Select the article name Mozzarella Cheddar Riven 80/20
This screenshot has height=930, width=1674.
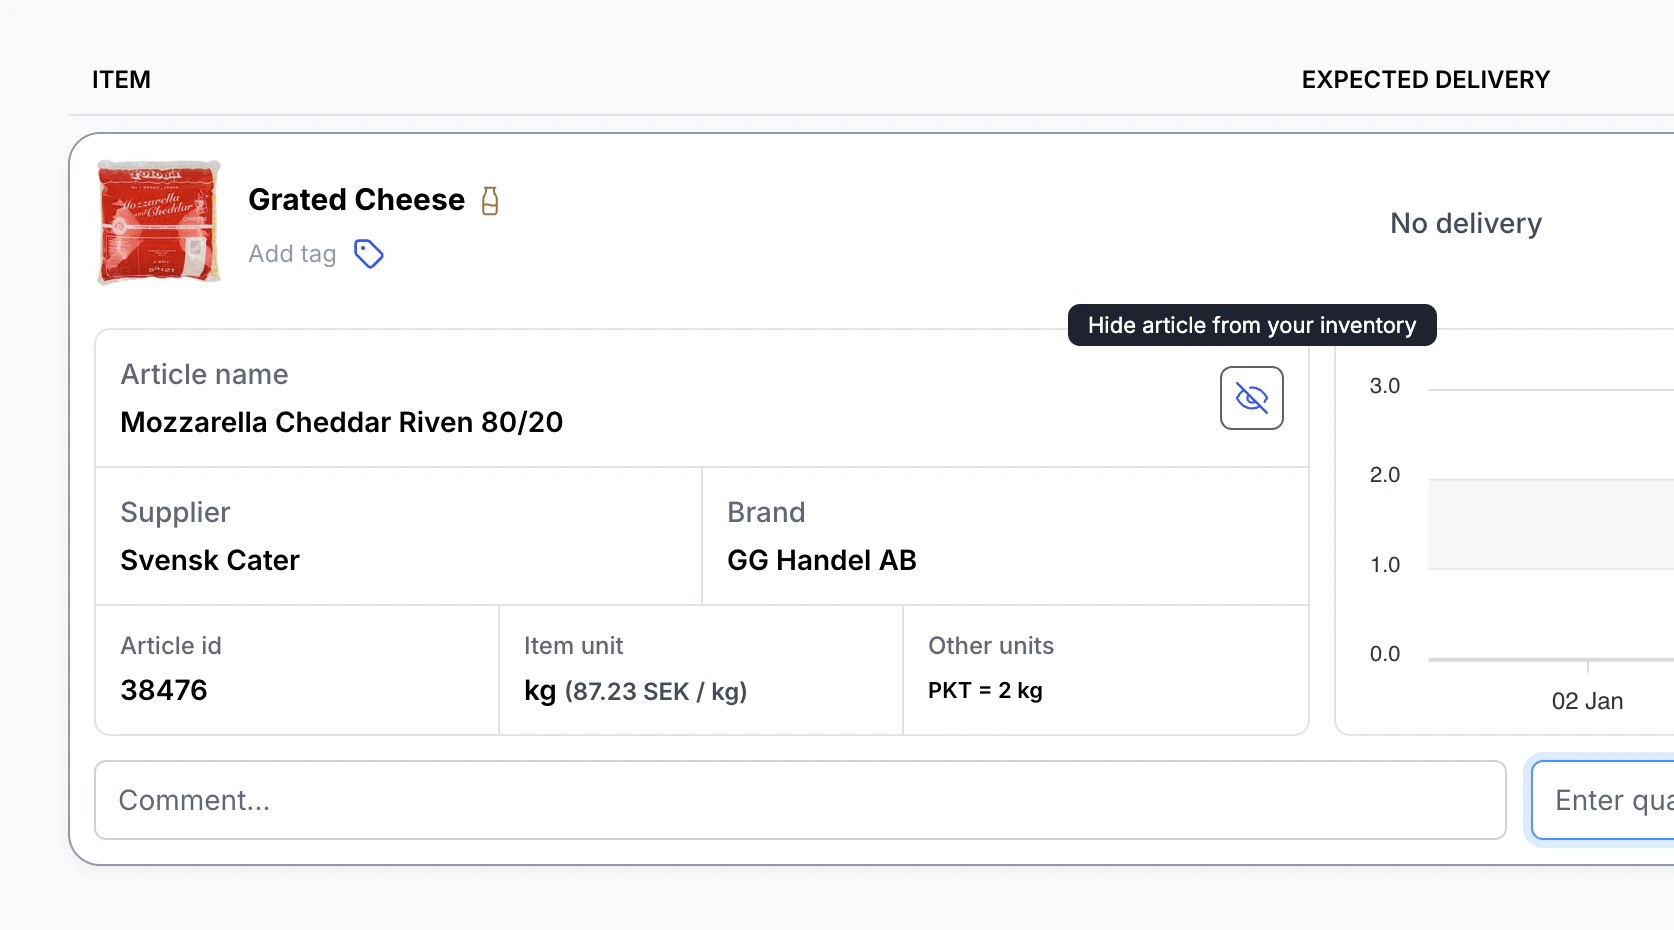(x=341, y=422)
